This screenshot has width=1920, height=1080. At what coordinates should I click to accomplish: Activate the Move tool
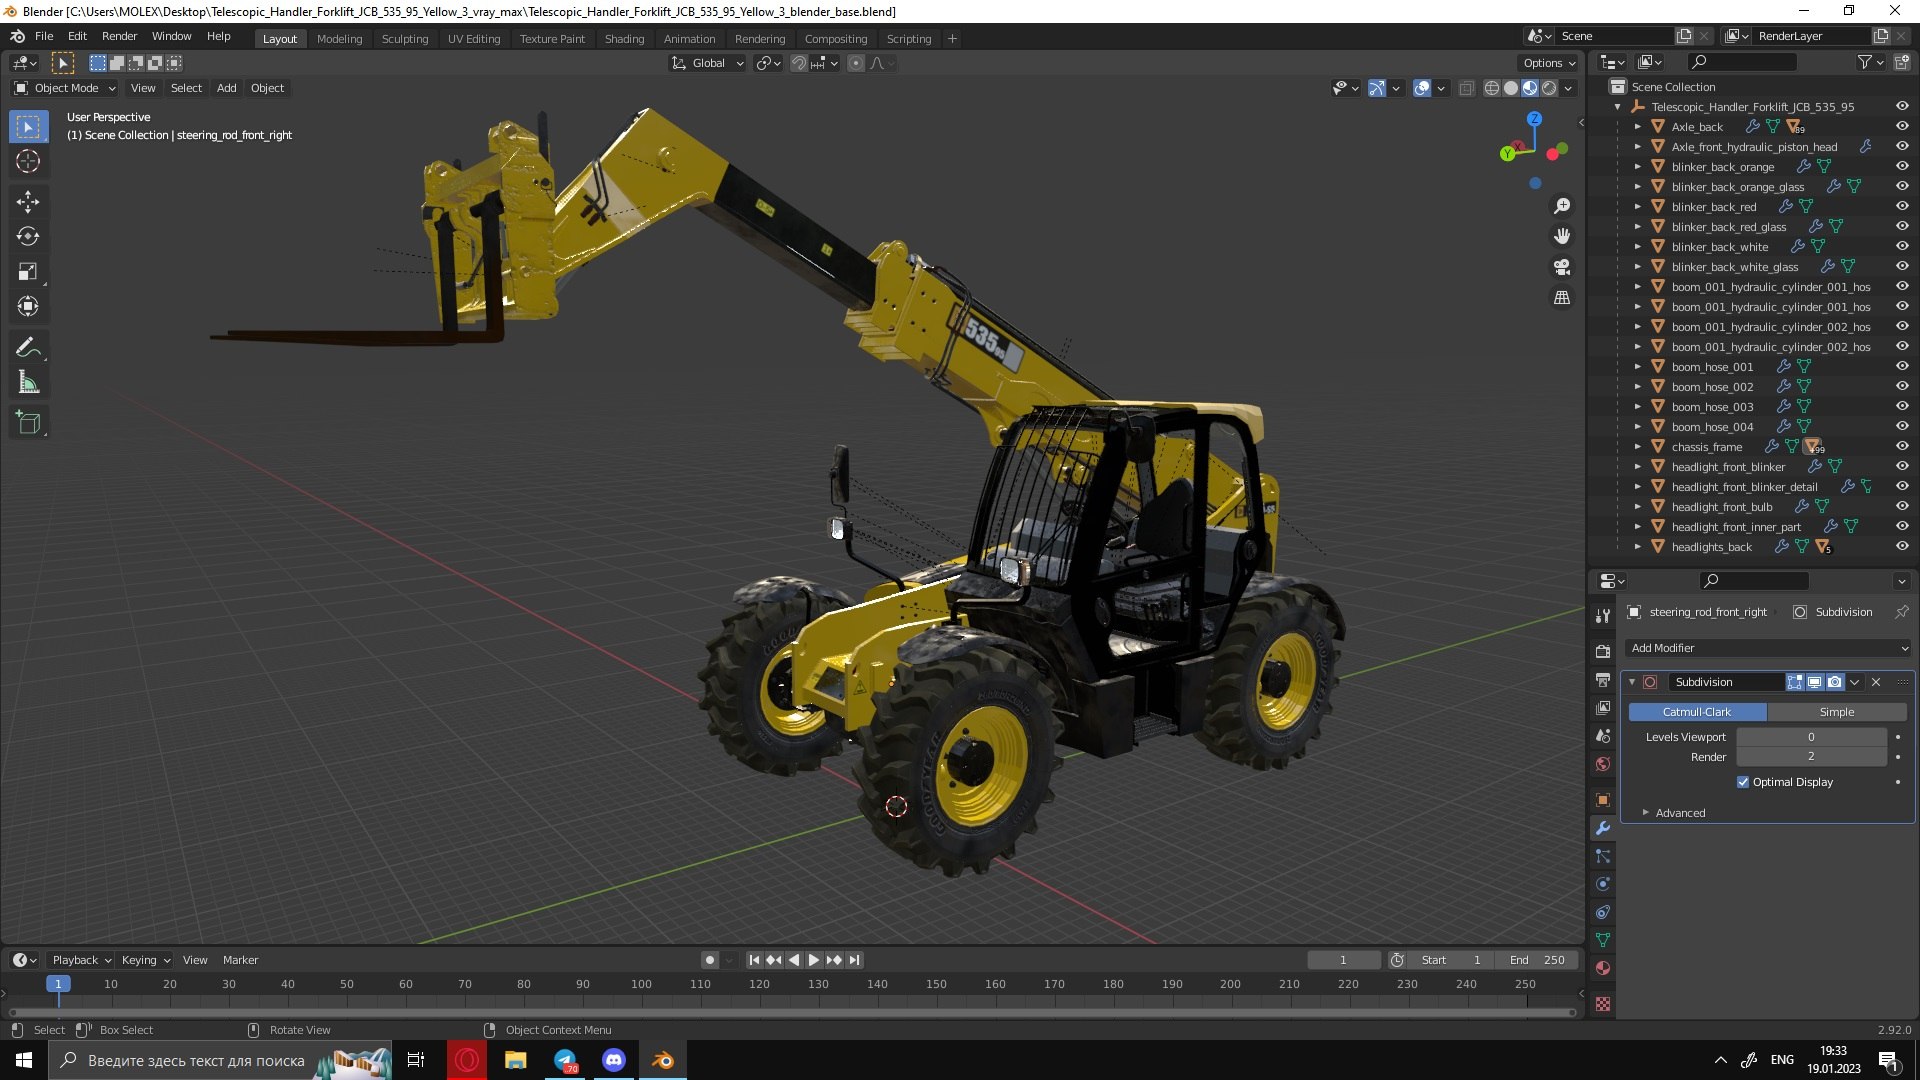(x=28, y=201)
